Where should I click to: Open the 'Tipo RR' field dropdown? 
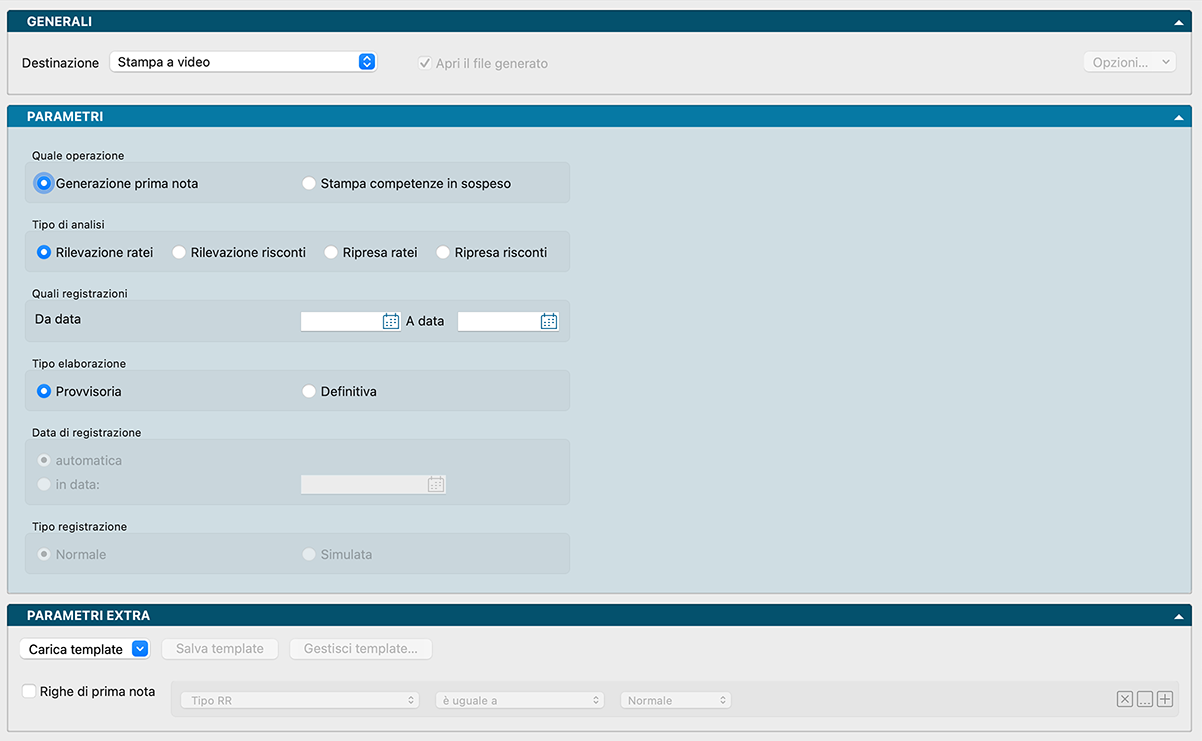tap(299, 701)
